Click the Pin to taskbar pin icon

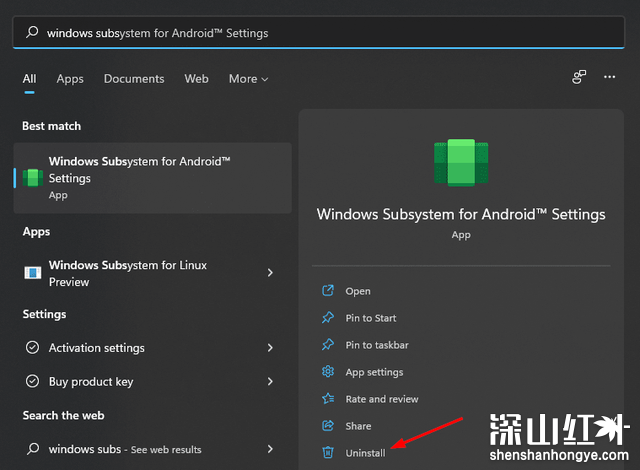click(328, 344)
